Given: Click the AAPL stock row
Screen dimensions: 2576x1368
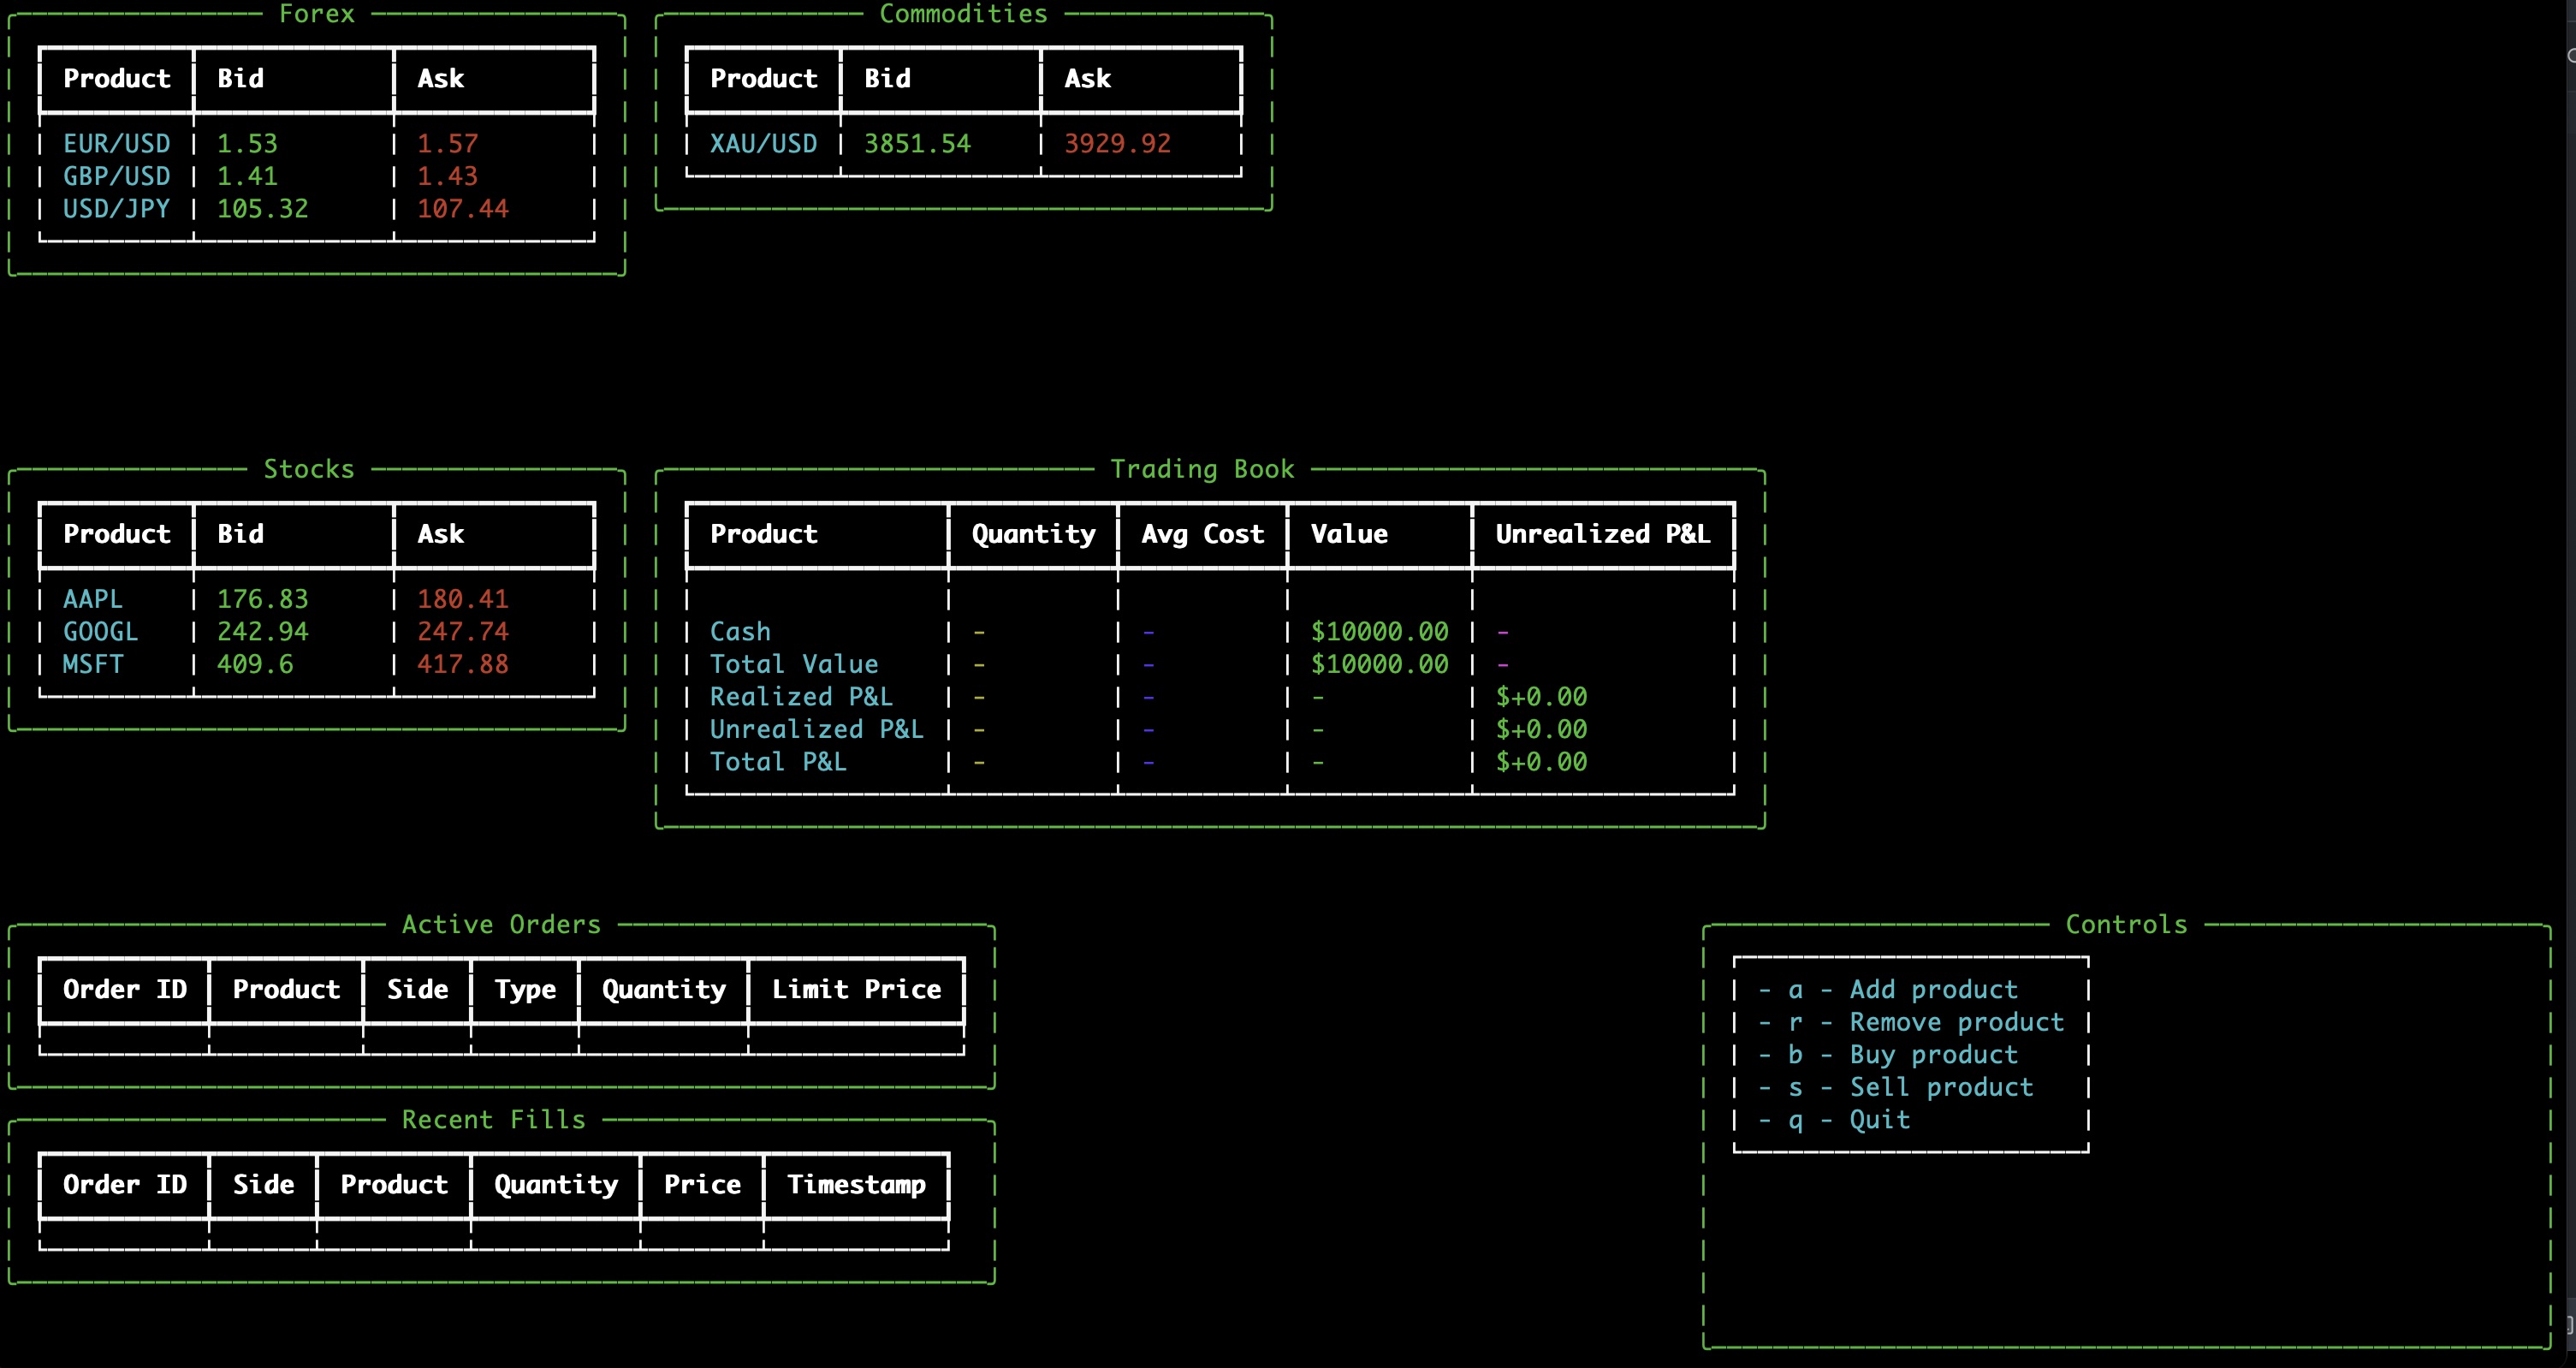Looking at the screenshot, I should point(92,599).
